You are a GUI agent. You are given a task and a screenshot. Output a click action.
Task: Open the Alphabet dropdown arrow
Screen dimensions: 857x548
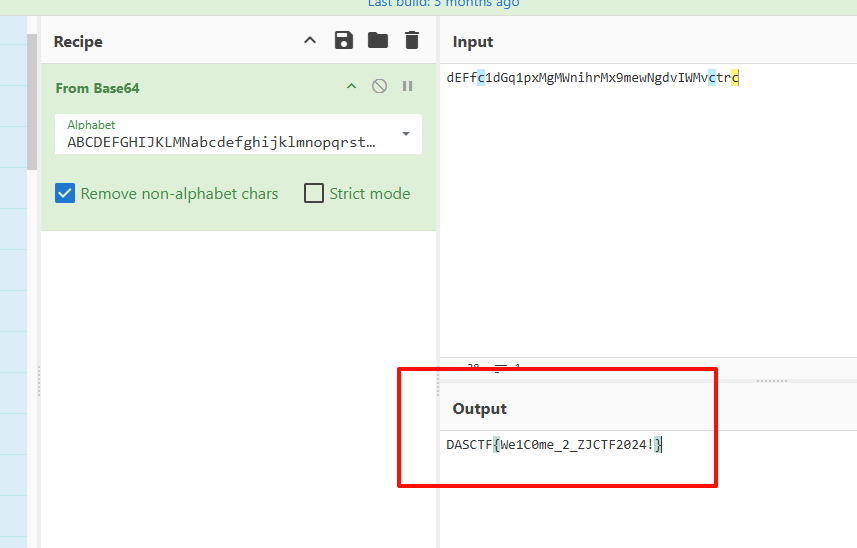(406, 134)
